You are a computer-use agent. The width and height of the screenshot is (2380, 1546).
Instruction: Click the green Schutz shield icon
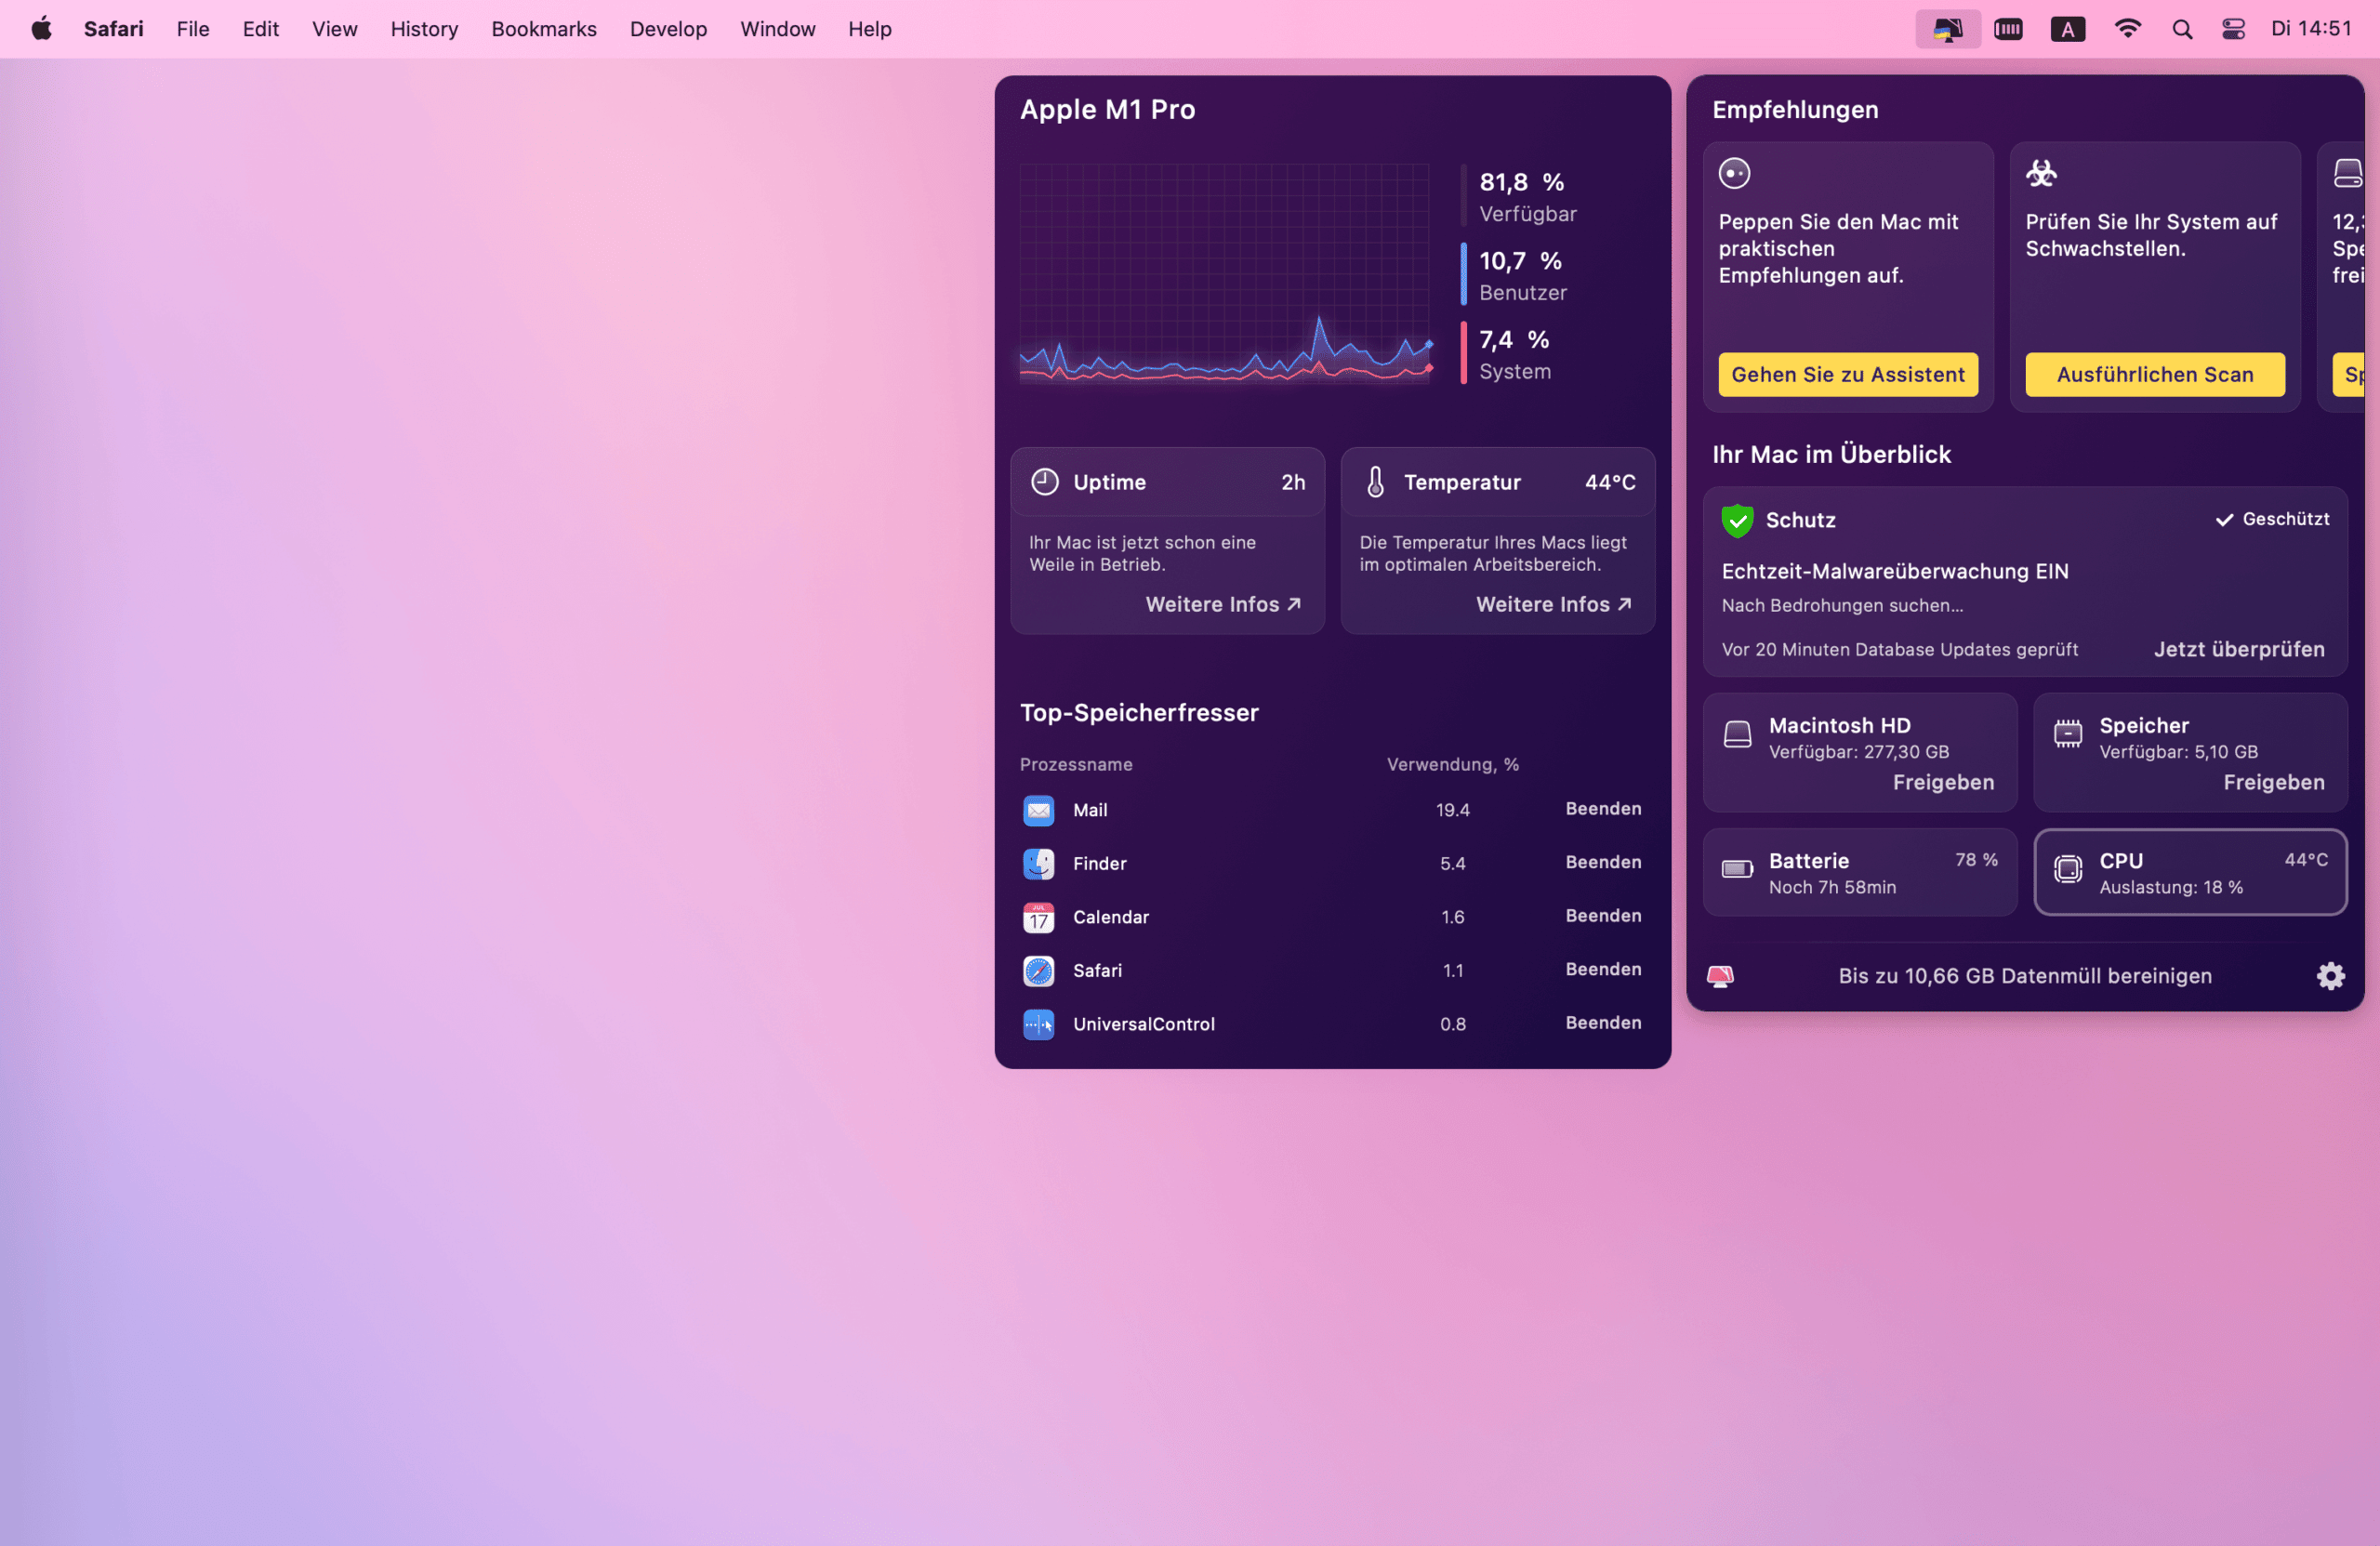click(1737, 520)
